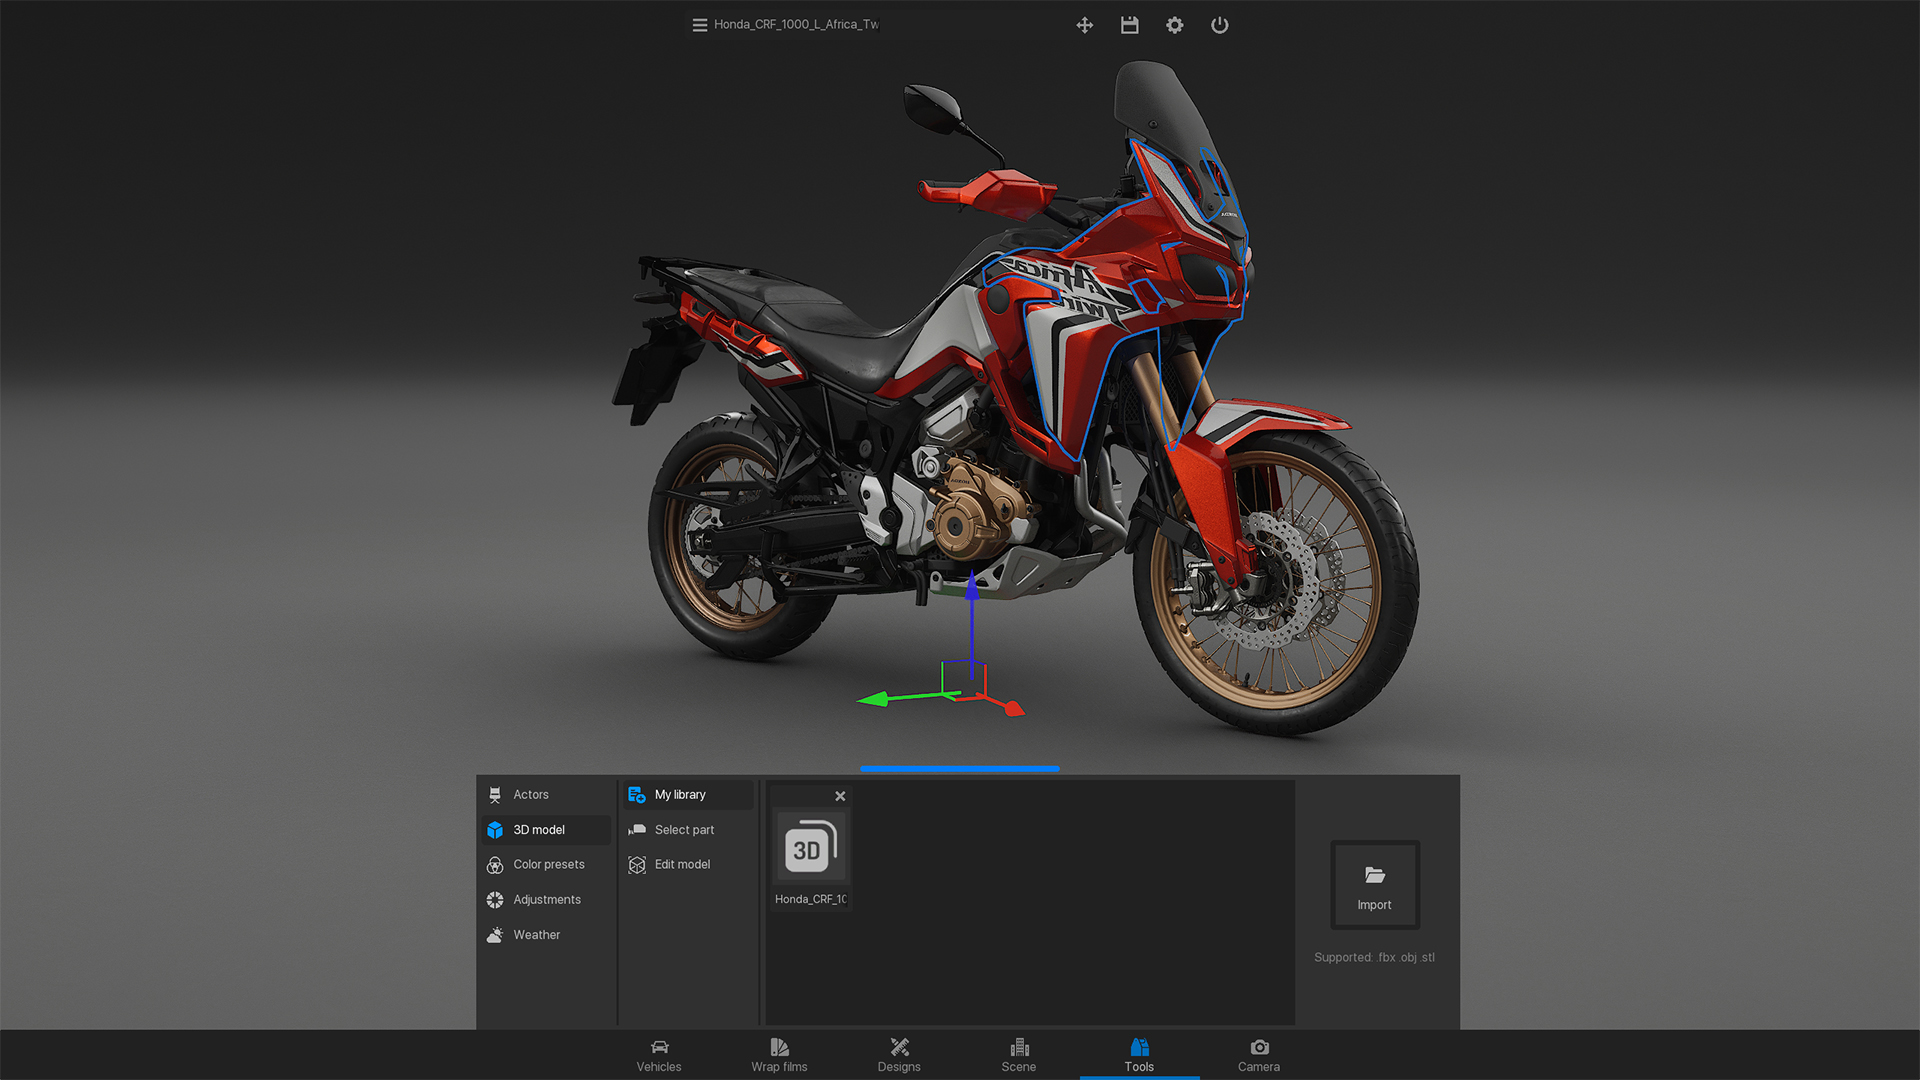Open the hamburger menu beside project name
Screen dimensions: 1920x1080
(x=700, y=25)
